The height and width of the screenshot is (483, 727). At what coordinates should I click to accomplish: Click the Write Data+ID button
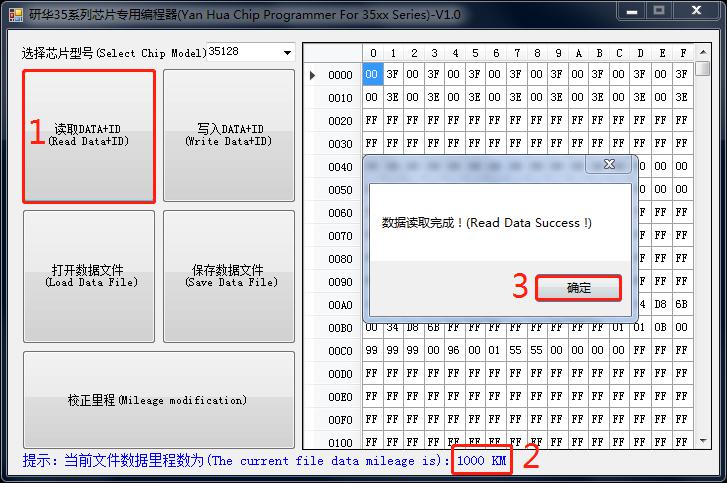229,135
